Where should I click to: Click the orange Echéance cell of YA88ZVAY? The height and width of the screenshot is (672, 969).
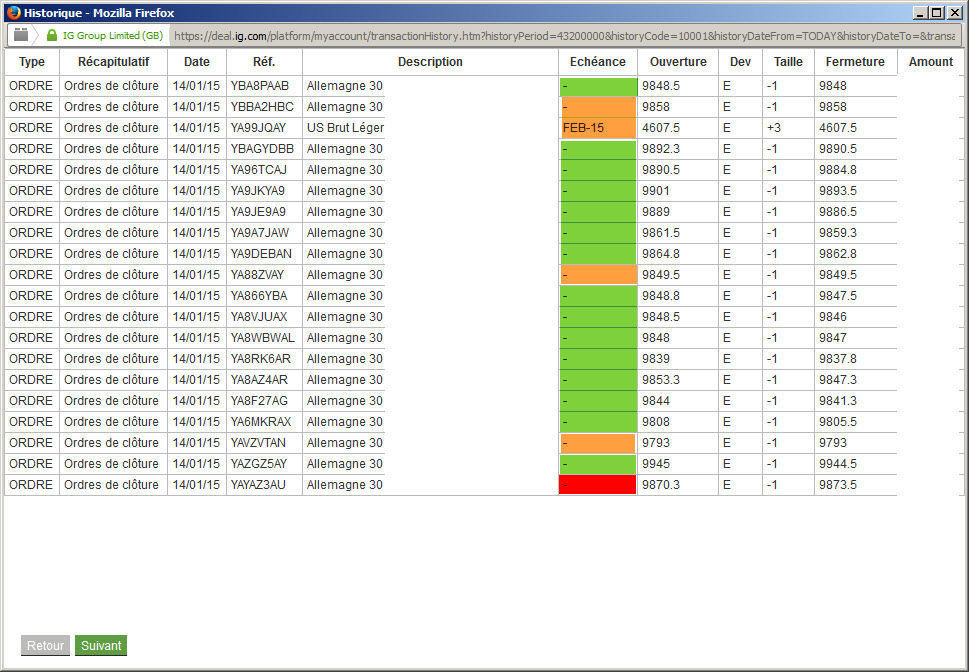[x=598, y=275]
